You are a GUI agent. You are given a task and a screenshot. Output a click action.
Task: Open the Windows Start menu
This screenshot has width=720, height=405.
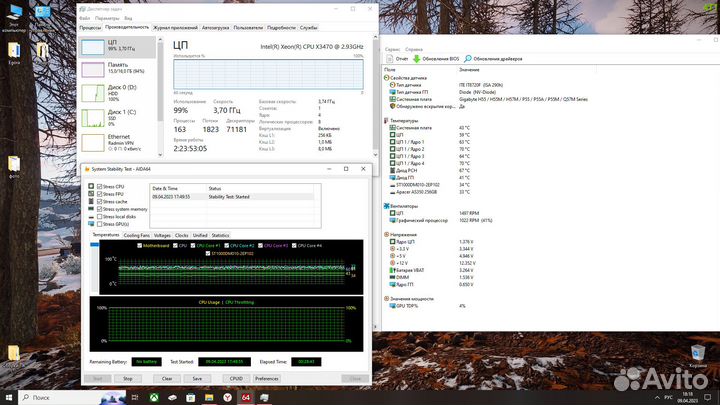coord(9,397)
